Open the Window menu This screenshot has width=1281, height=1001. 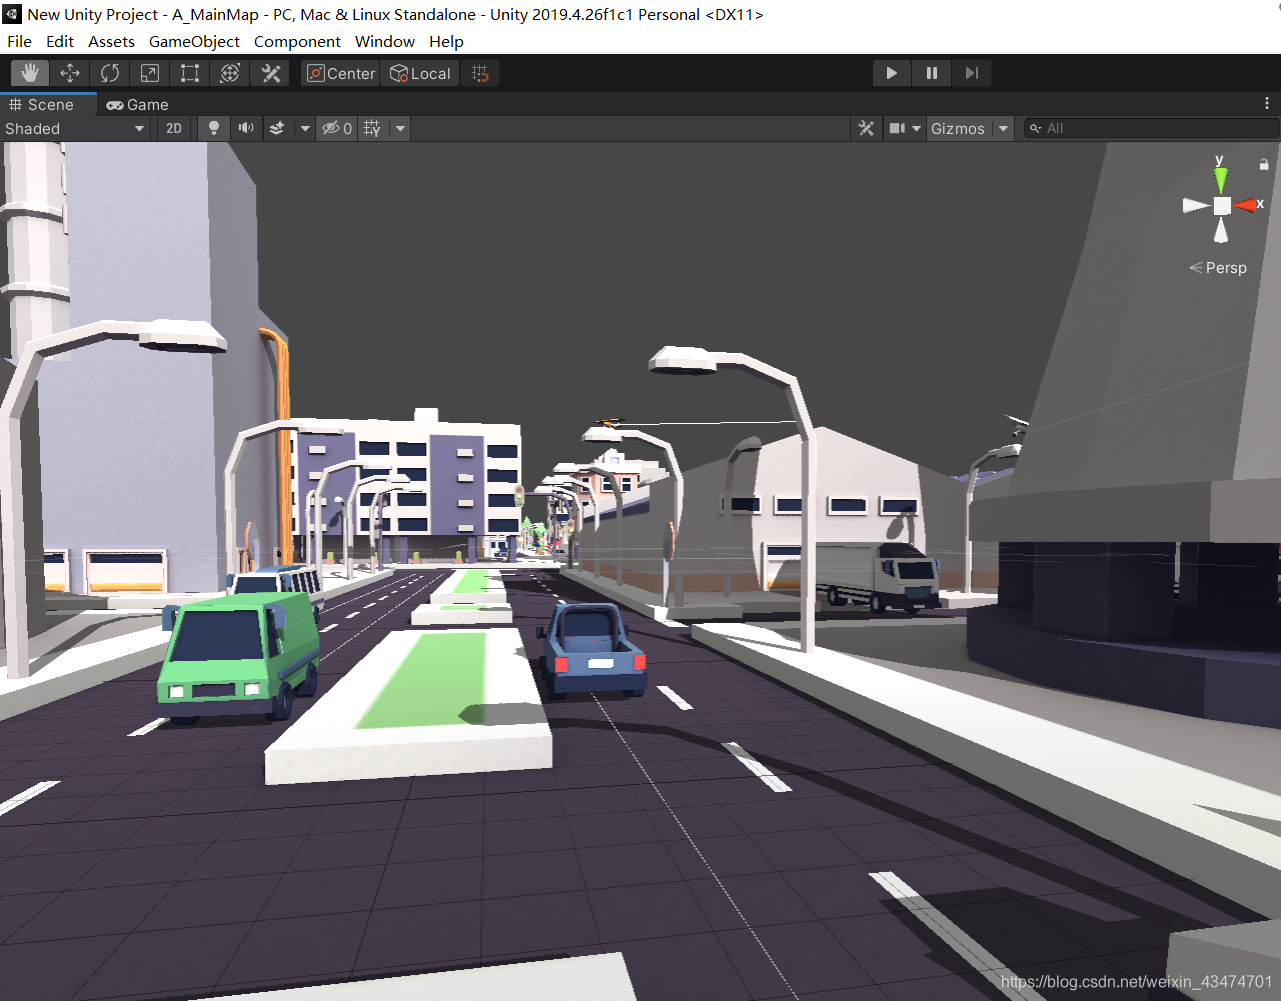[385, 42]
